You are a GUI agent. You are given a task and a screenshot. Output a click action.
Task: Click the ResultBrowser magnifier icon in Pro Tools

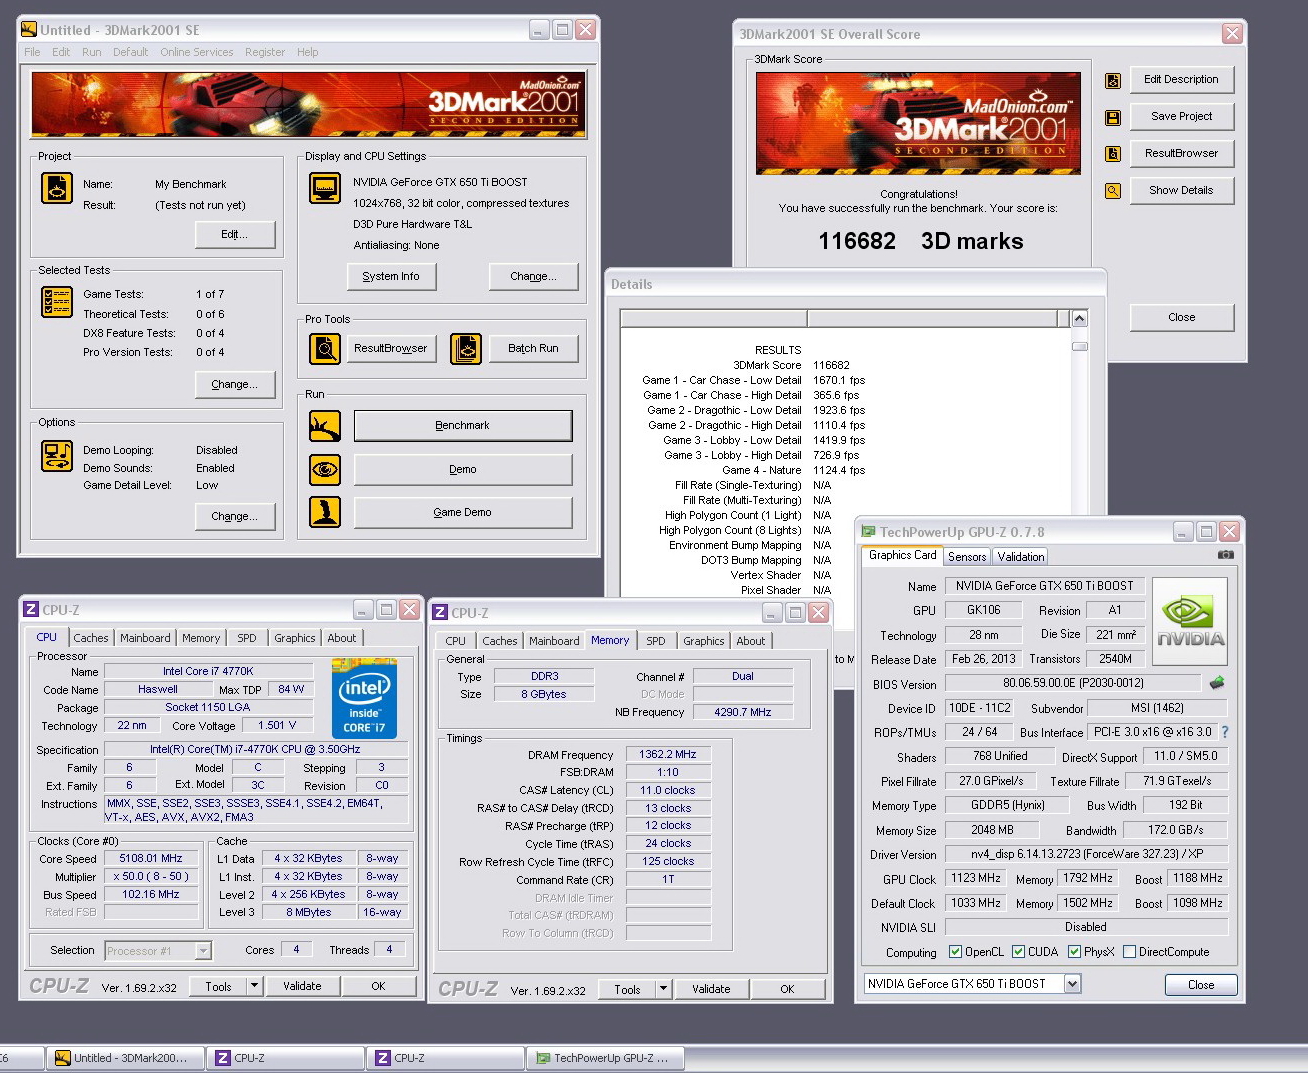point(325,348)
